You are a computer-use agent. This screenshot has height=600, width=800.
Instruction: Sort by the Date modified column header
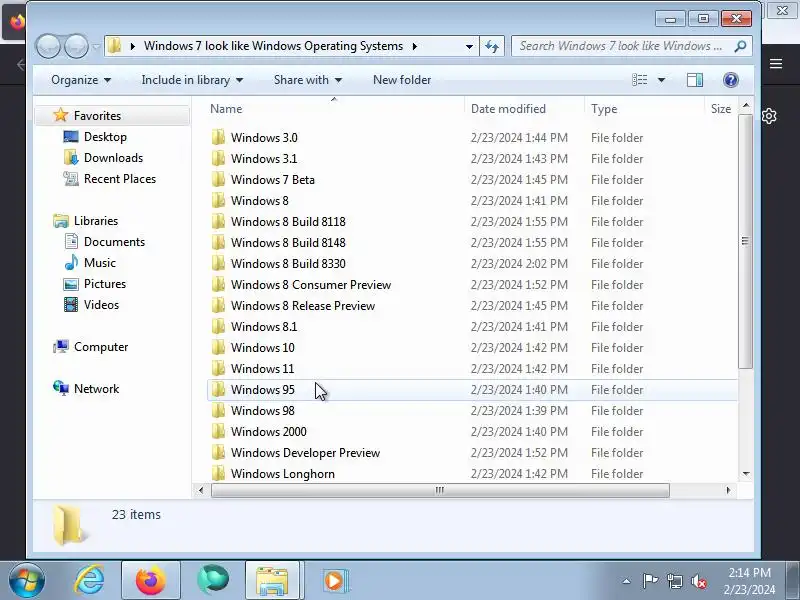click(x=508, y=109)
